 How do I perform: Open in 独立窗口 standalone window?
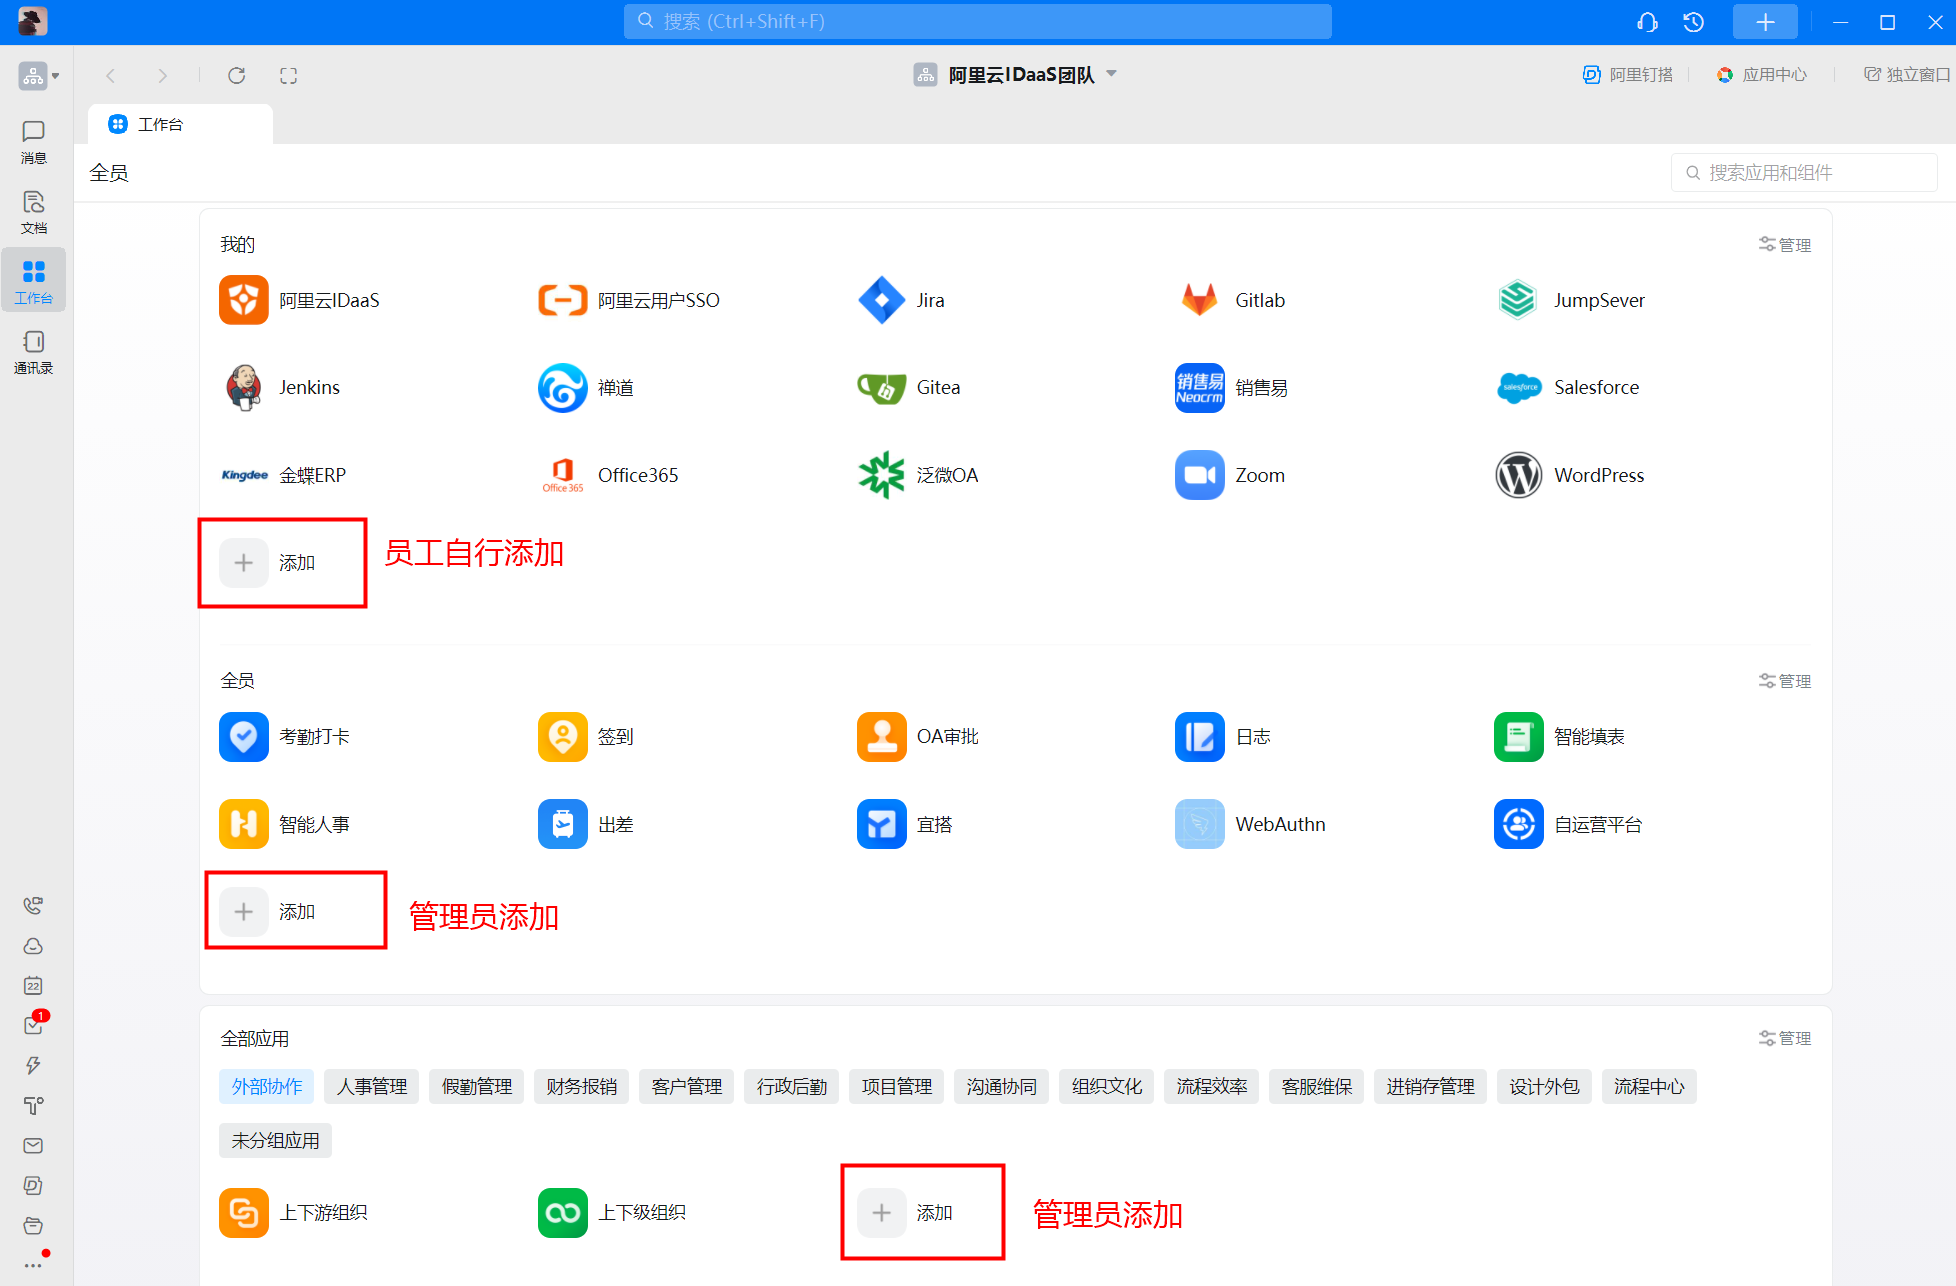pyautogui.click(x=1907, y=75)
